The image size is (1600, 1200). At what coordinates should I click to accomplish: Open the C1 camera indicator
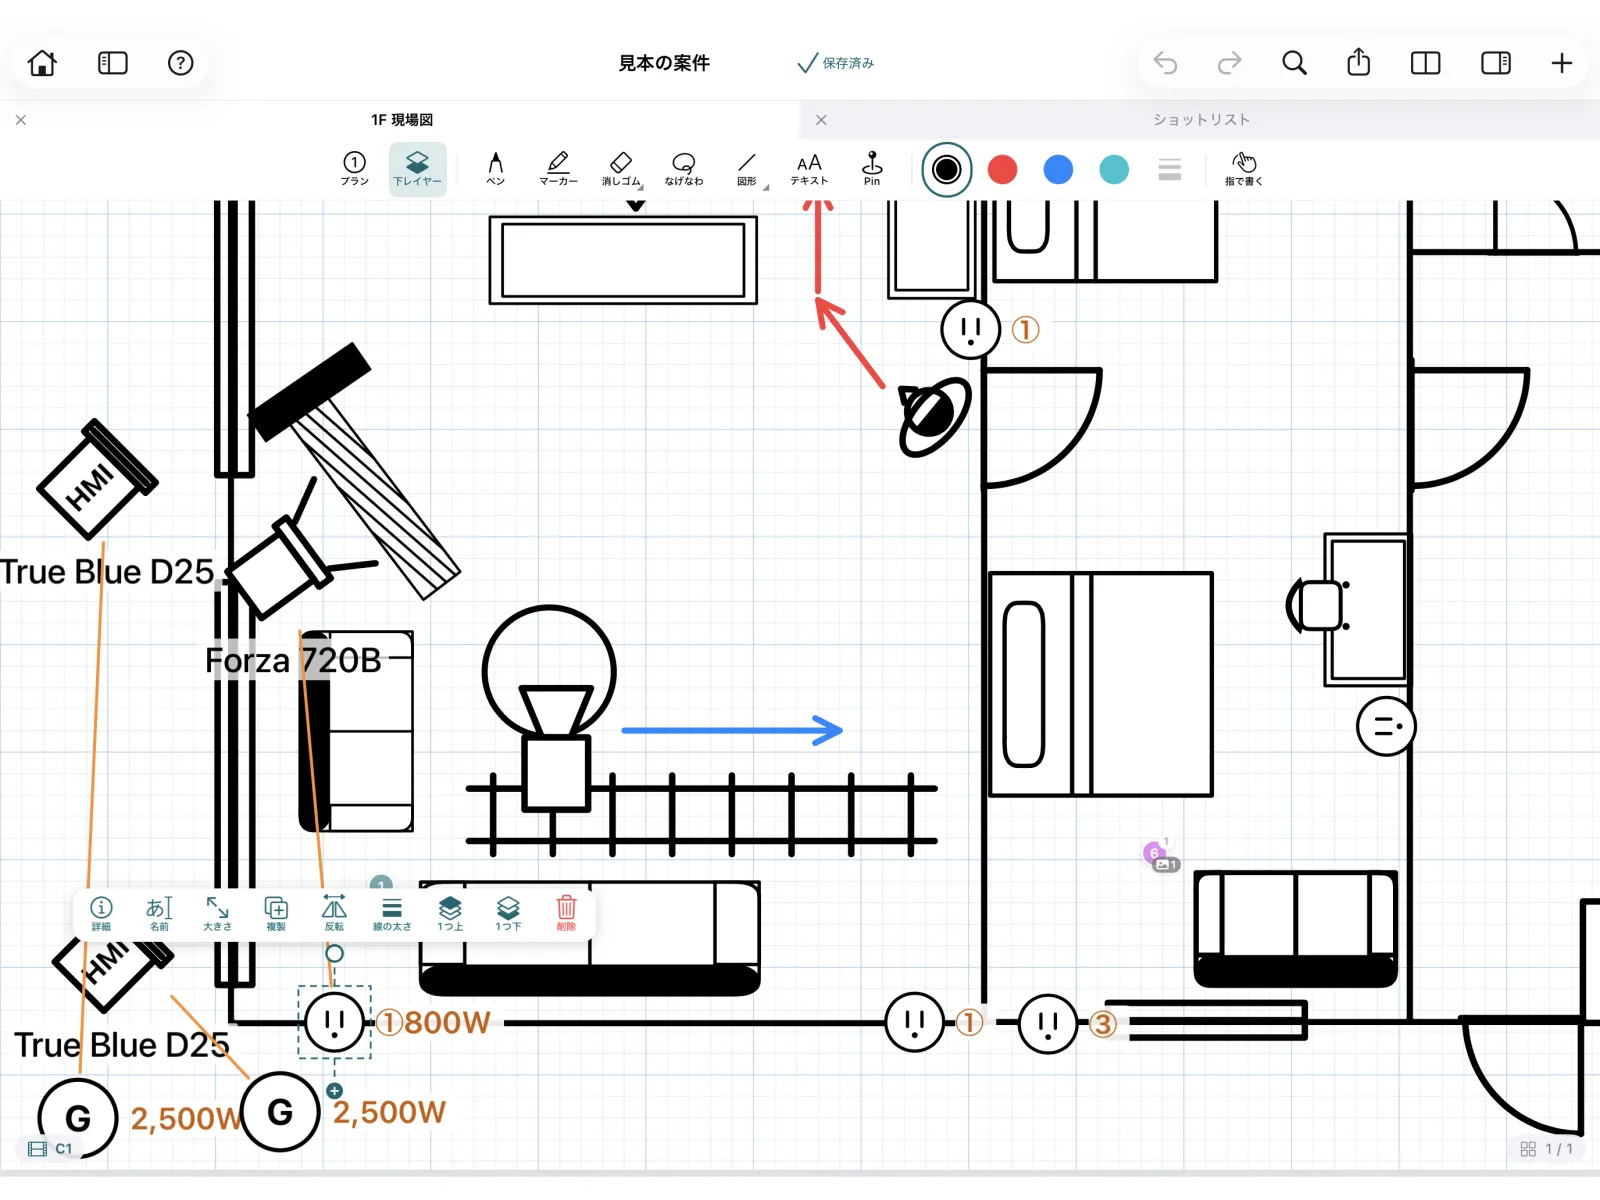(50, 1149)
